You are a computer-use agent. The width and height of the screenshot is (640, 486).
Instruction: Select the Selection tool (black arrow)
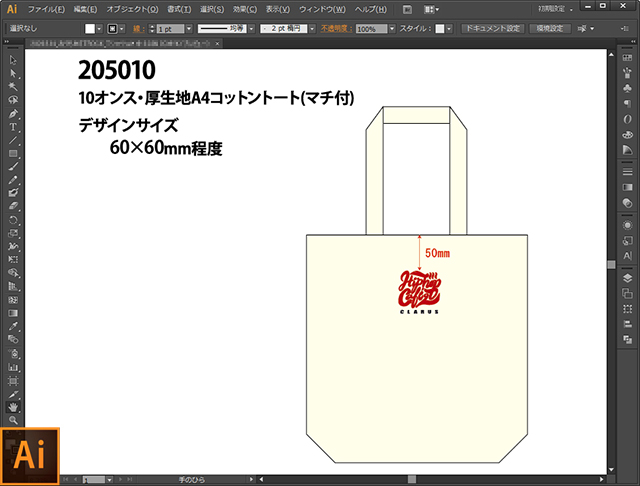point(13,60)
